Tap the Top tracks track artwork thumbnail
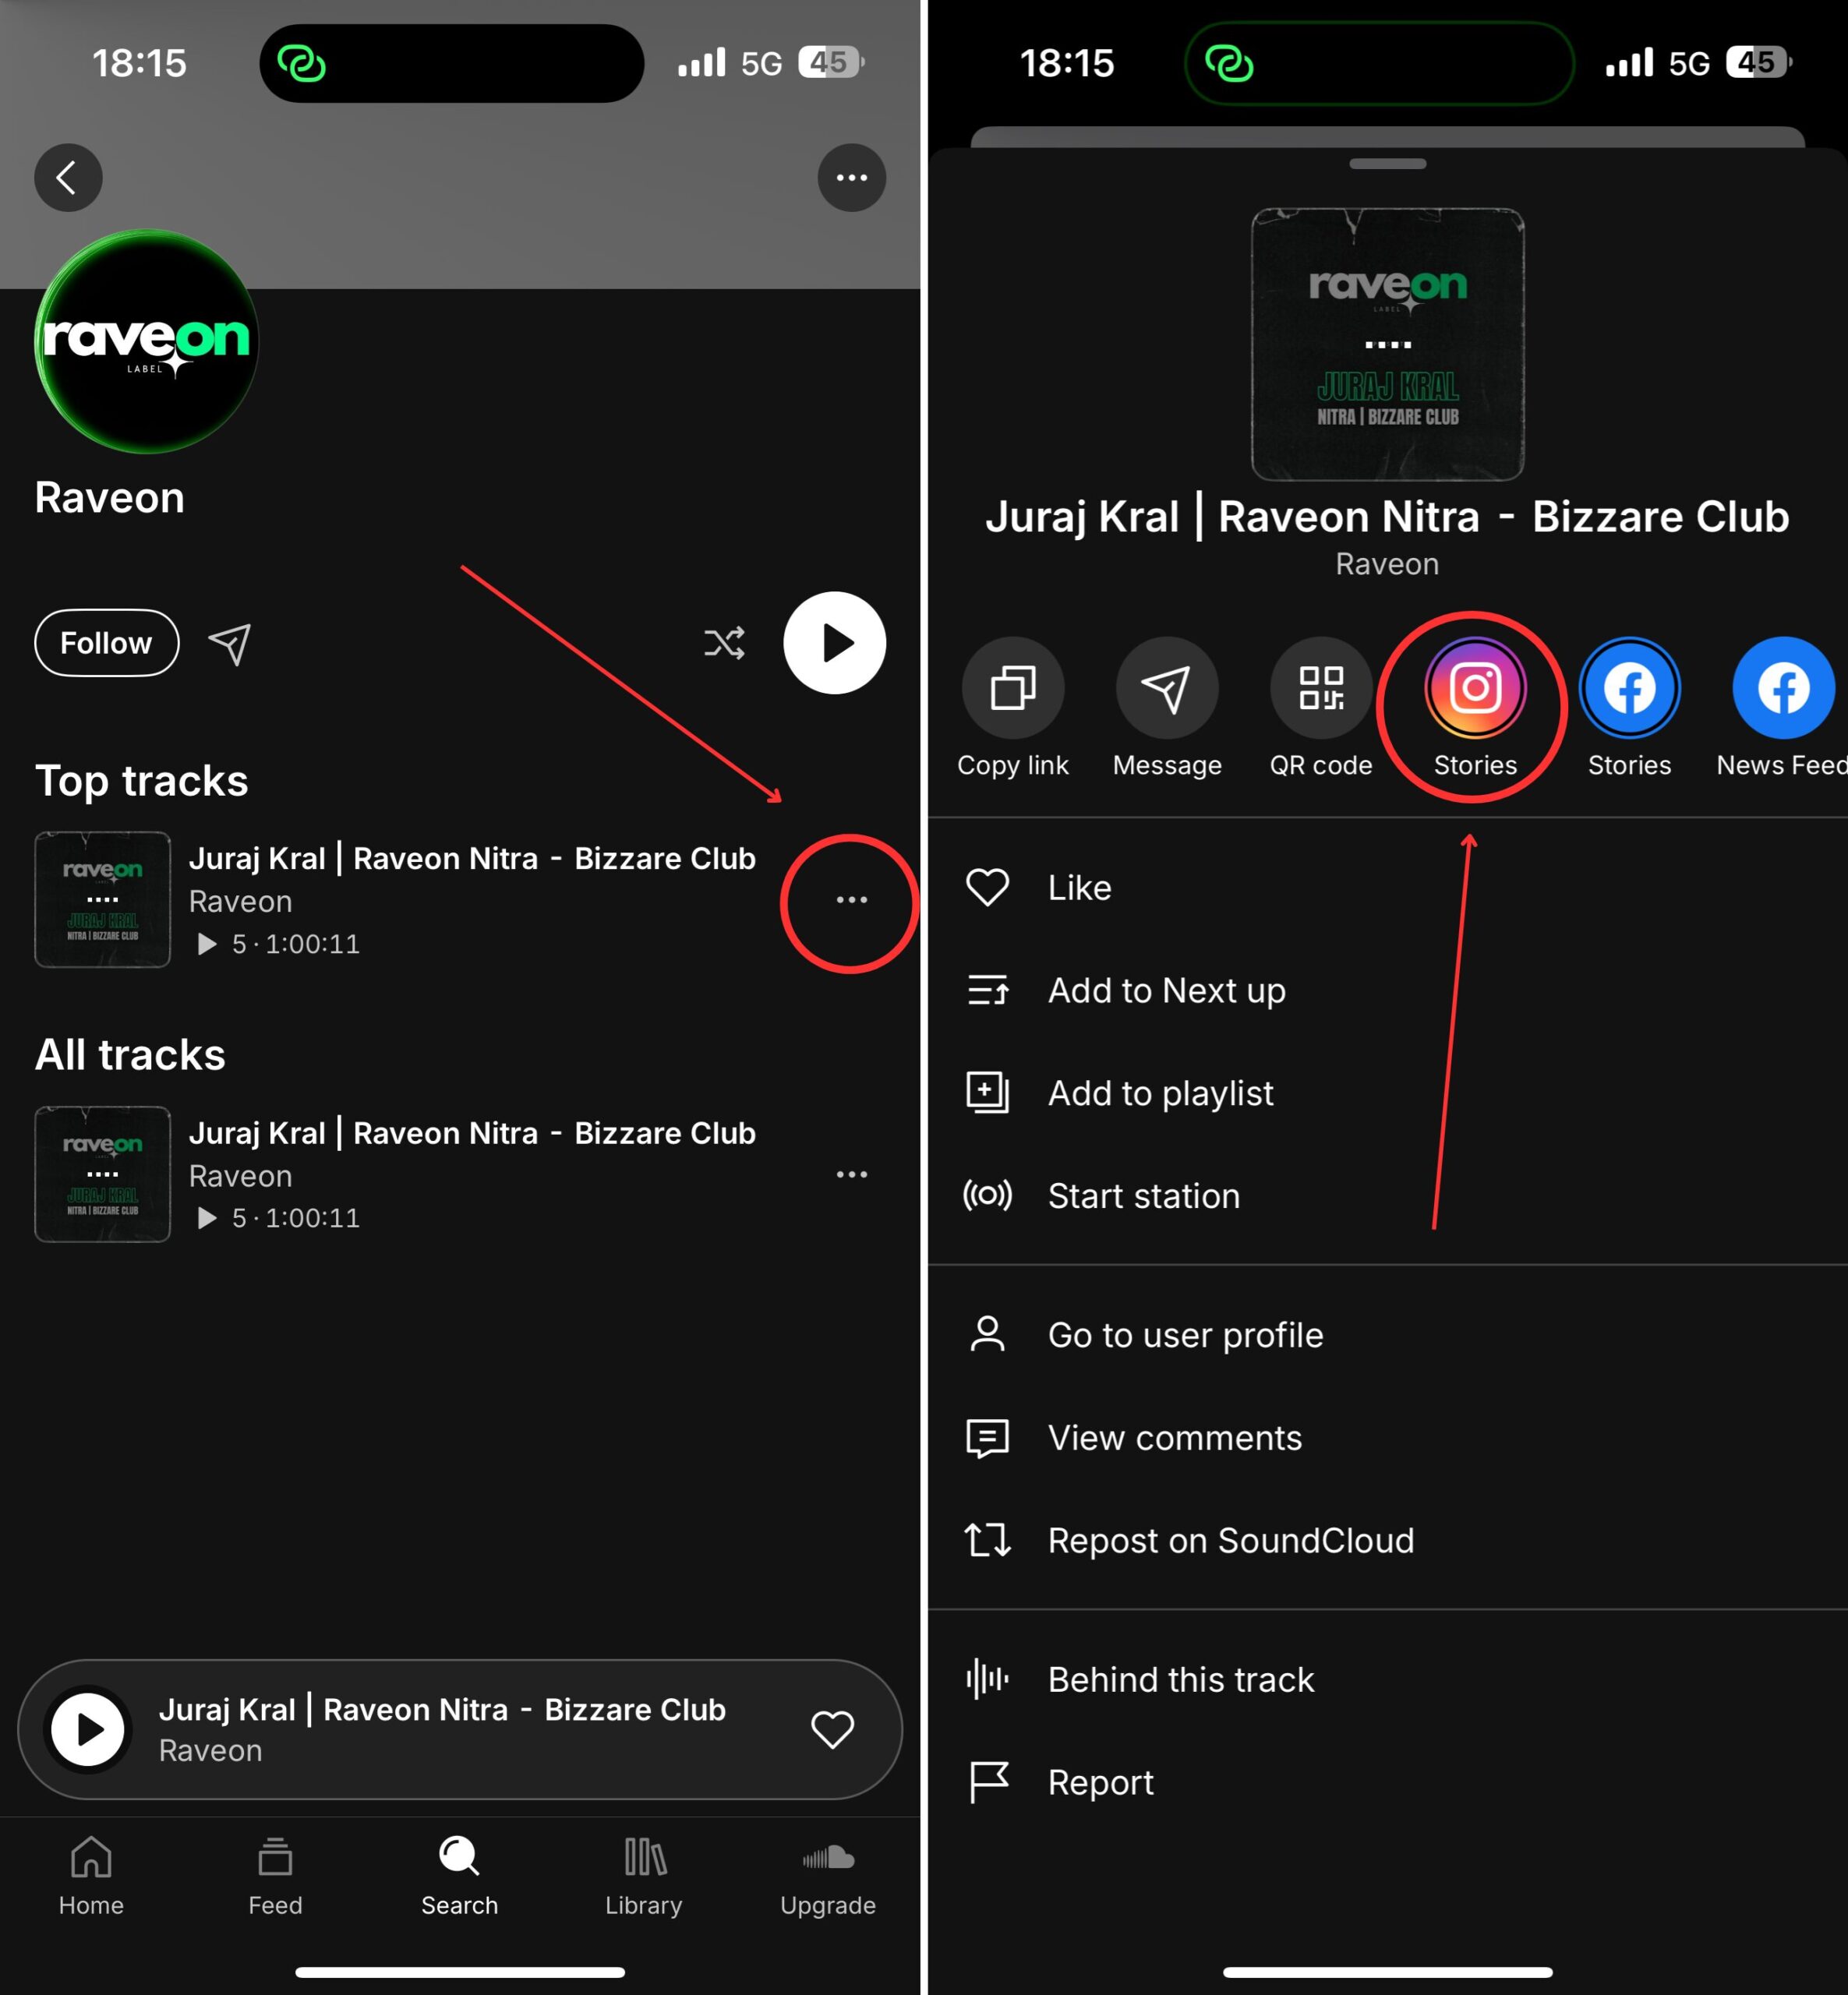1848x1995 pixels. 103,899
